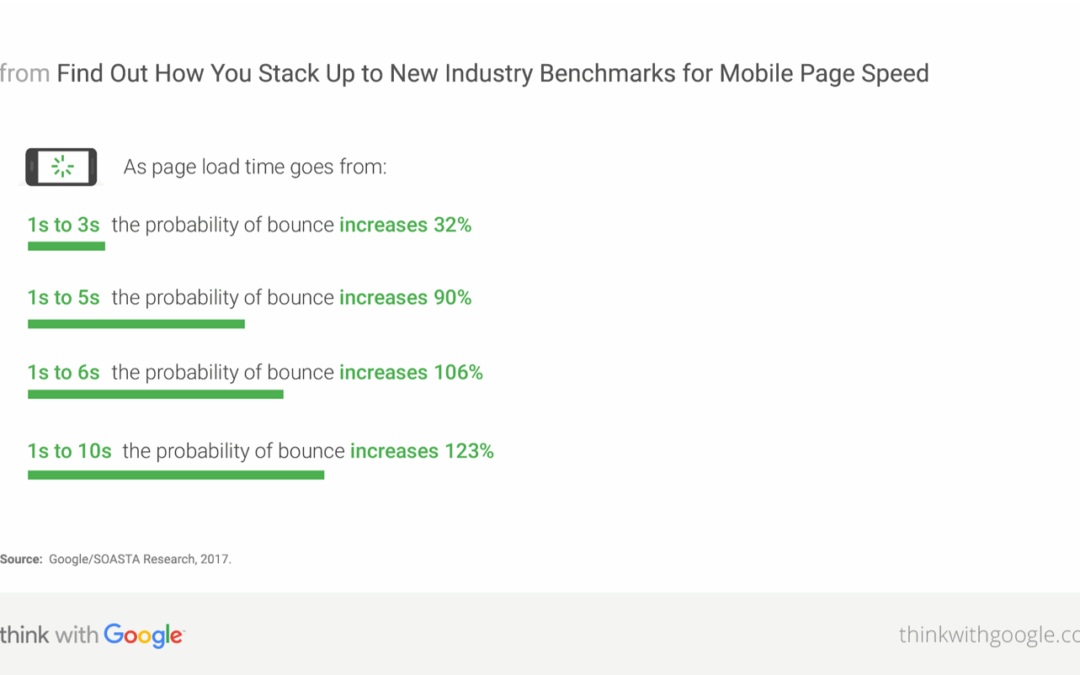The width and height of the screenshot is (1080, 675).
Task: Click the Google/SOASTA Research source citation
Action: 140,559
